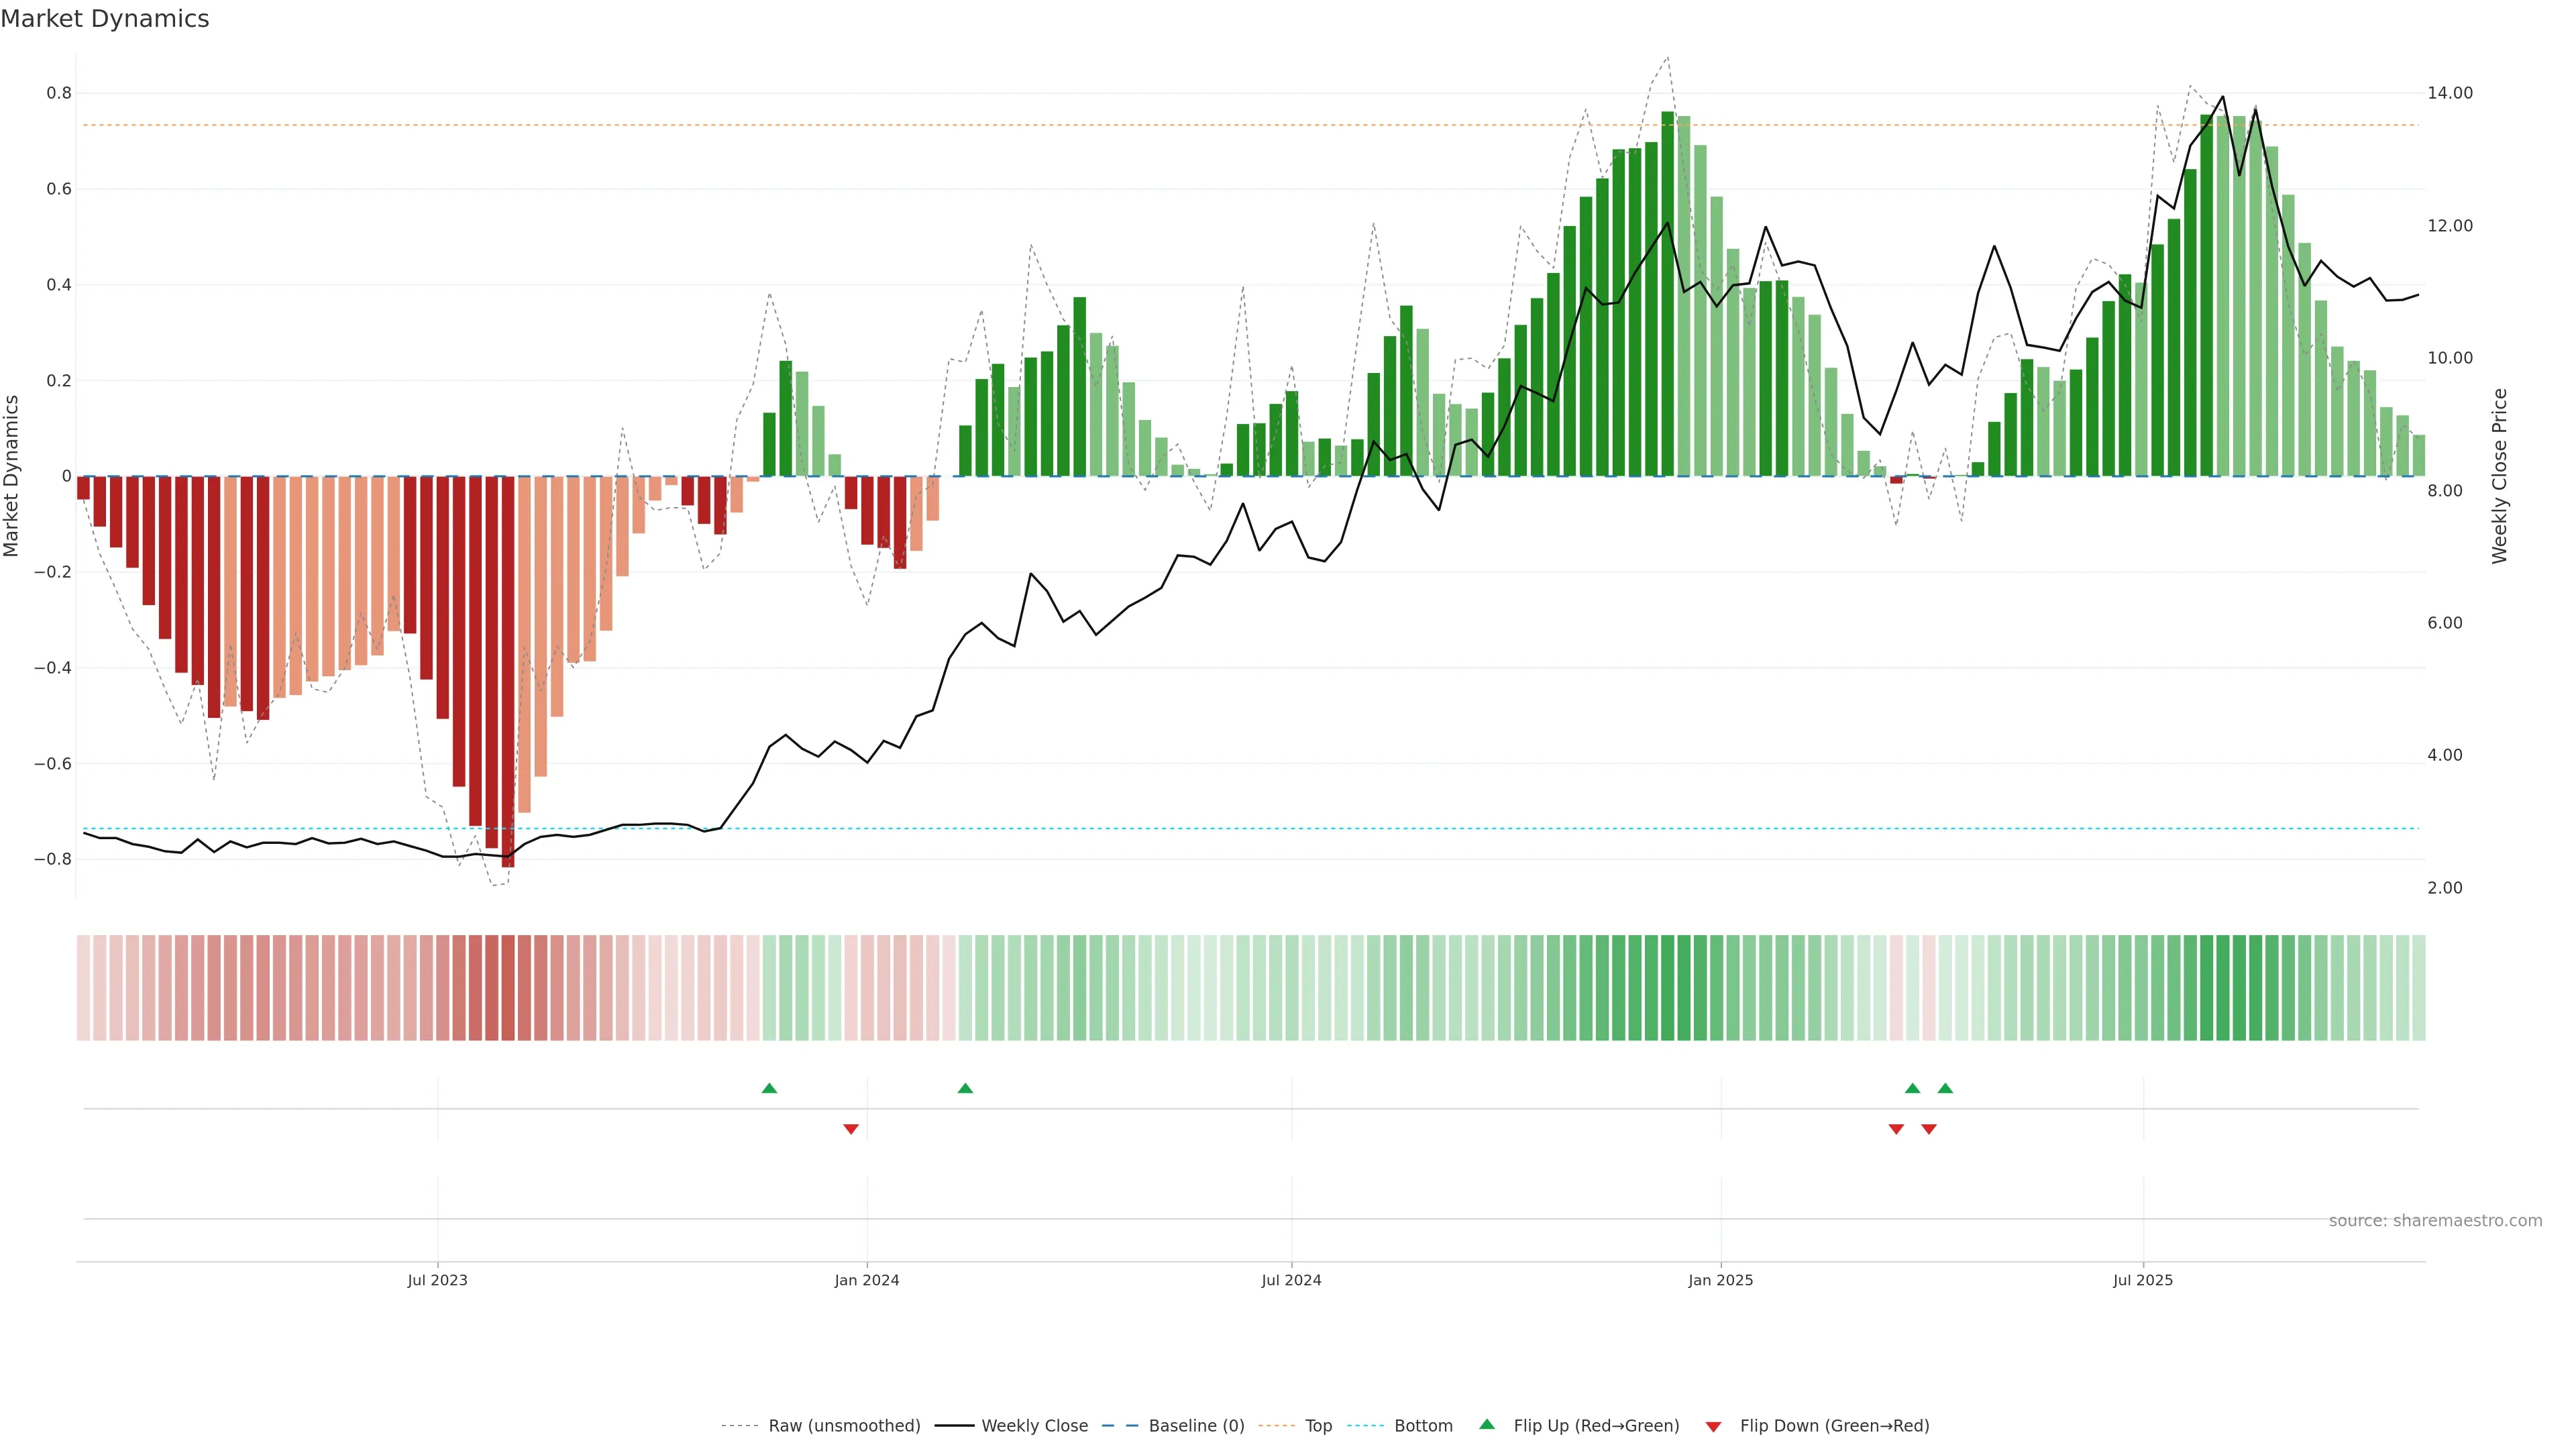Screen dimensions: 2576x1449
Task: Click the Weekly Close Price axis title
Action: [x=2500, y=476]
